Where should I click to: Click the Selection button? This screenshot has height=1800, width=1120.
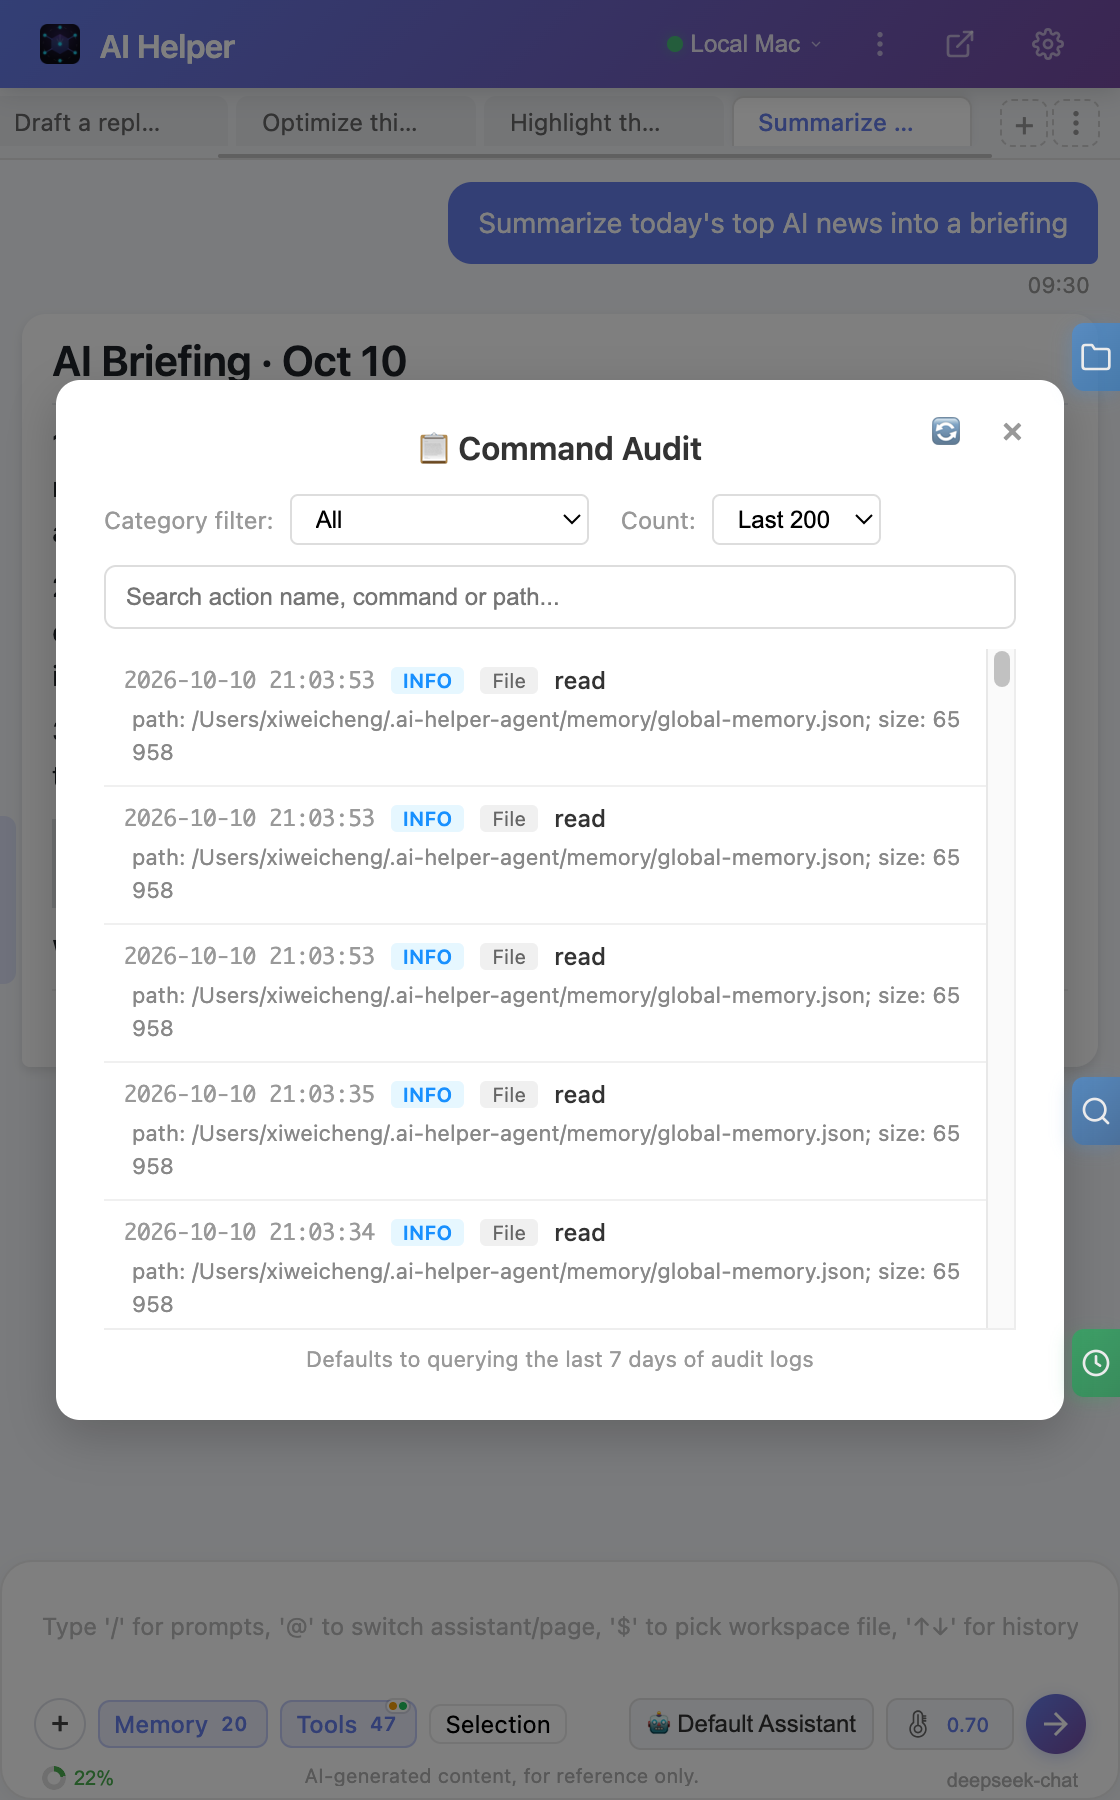(x=498, y=1724)
